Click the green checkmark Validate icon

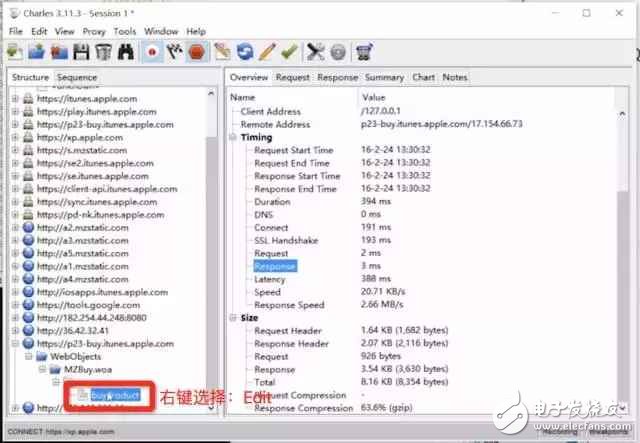[x=289, y=52]
